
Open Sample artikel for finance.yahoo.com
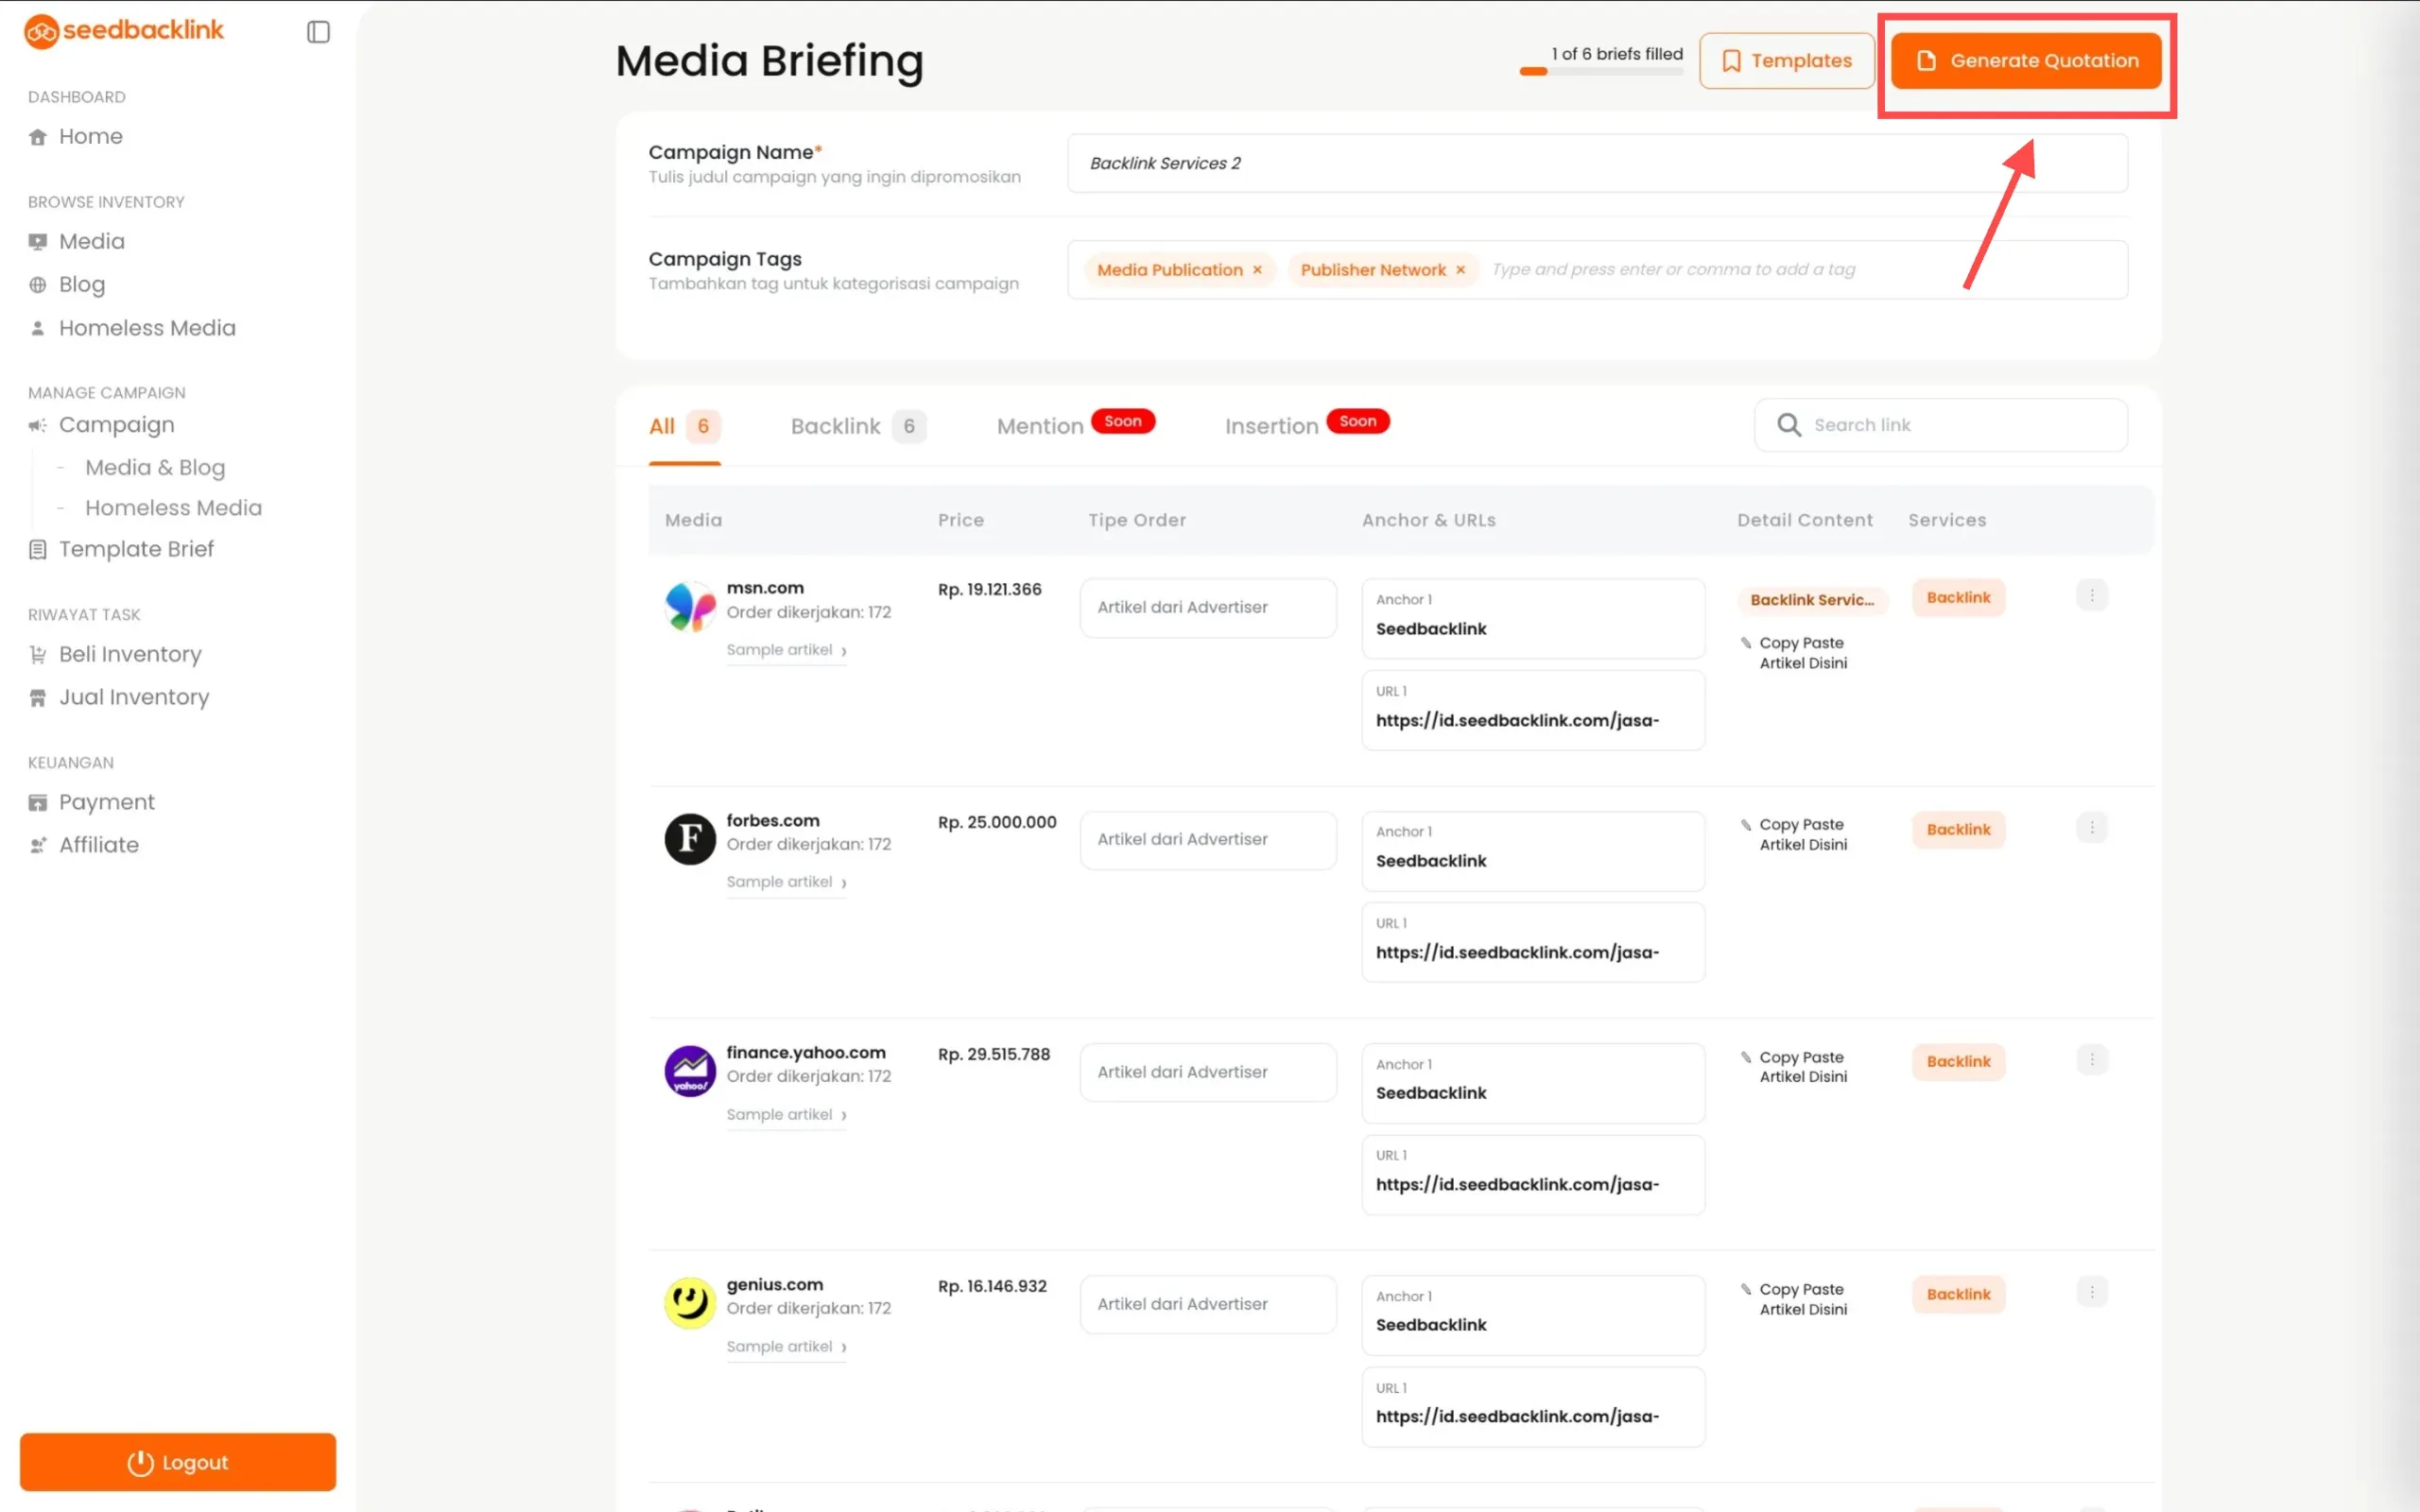(786, 1115)
